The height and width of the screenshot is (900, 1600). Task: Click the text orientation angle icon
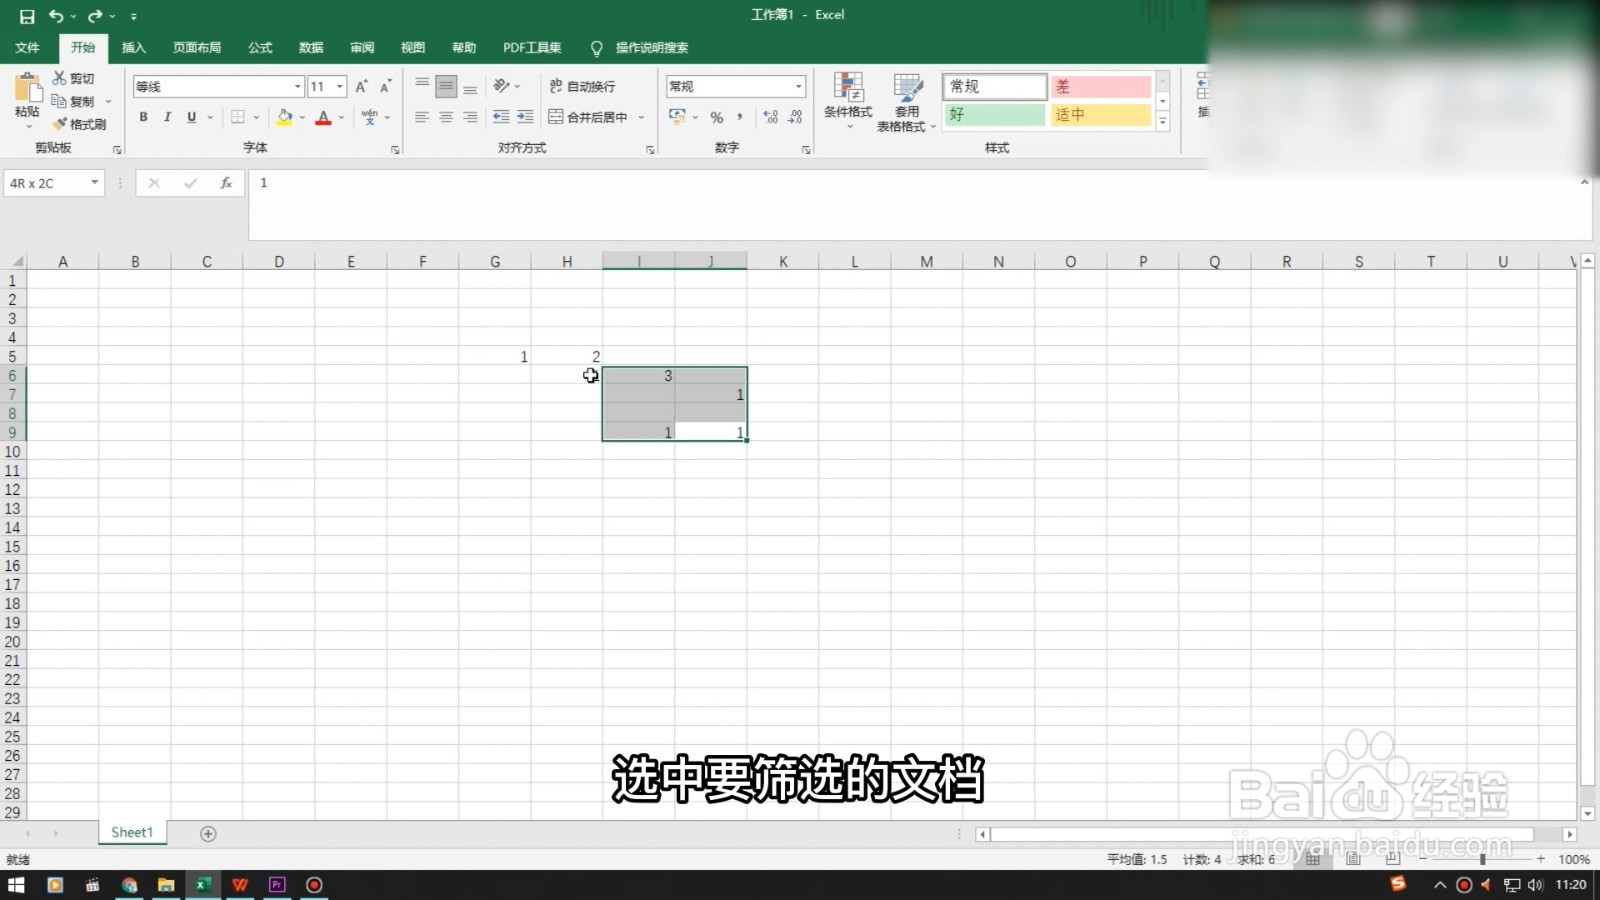click(502, 86)
